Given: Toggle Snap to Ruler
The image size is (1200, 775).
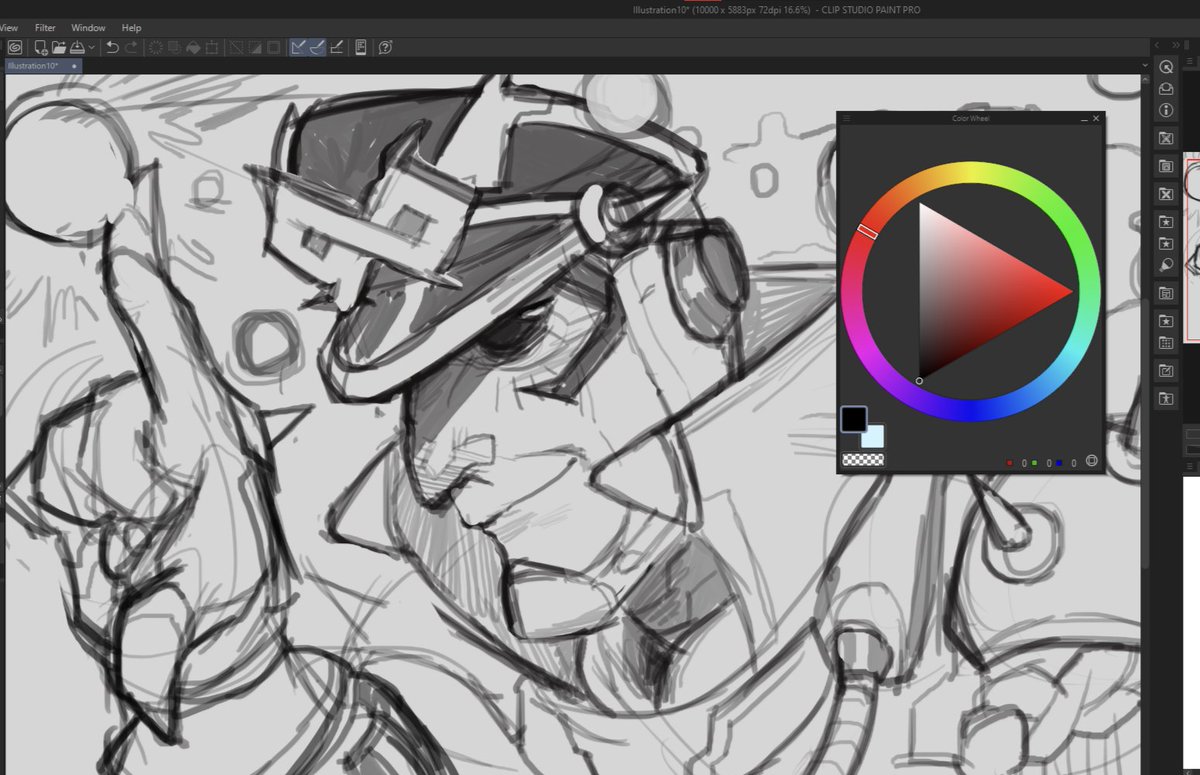Looking at the screenshot, I should [298, 47].
